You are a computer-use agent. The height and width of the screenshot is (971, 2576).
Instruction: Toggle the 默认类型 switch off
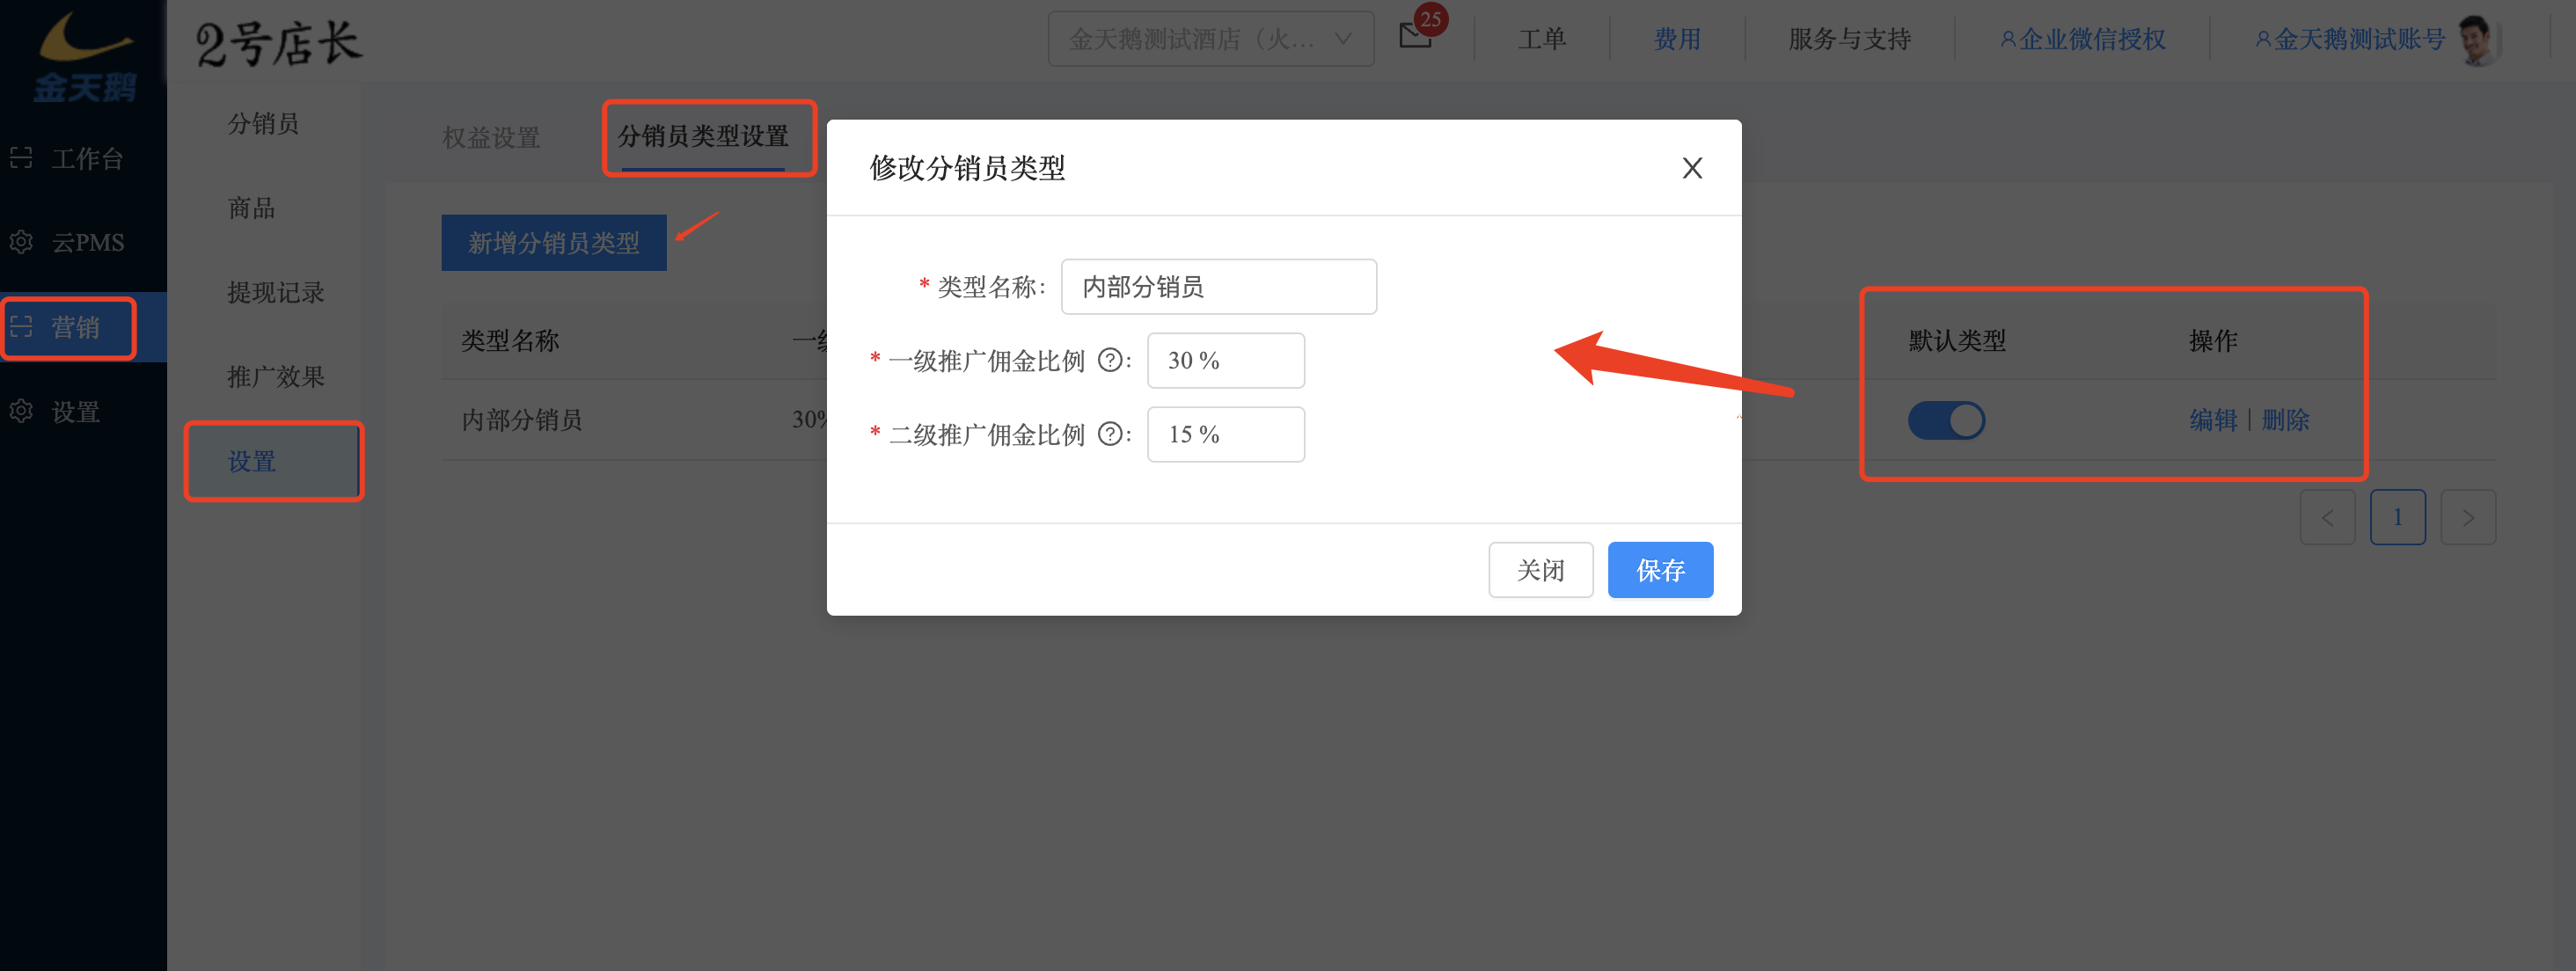click(1945, 420)
